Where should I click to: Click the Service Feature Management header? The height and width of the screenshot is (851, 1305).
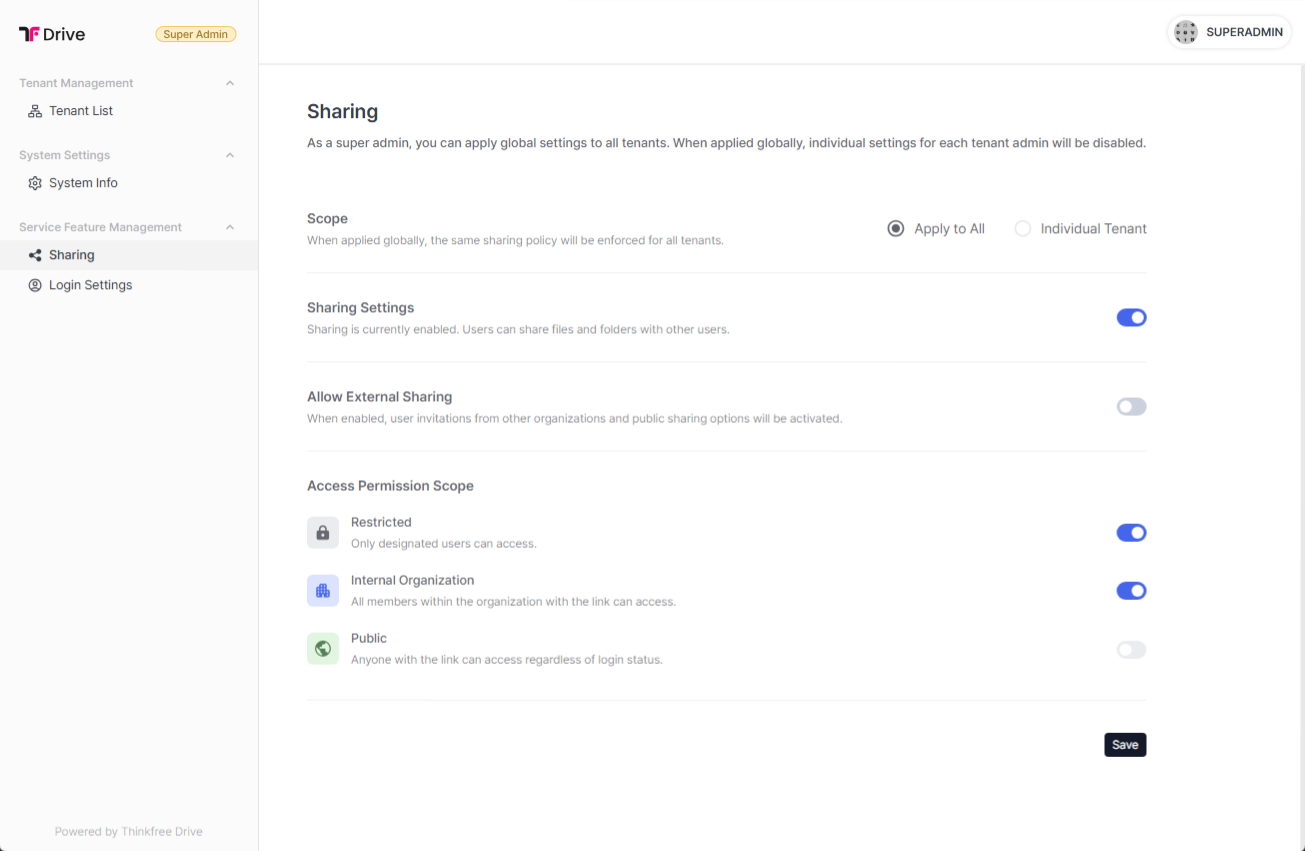pos(100,227)
